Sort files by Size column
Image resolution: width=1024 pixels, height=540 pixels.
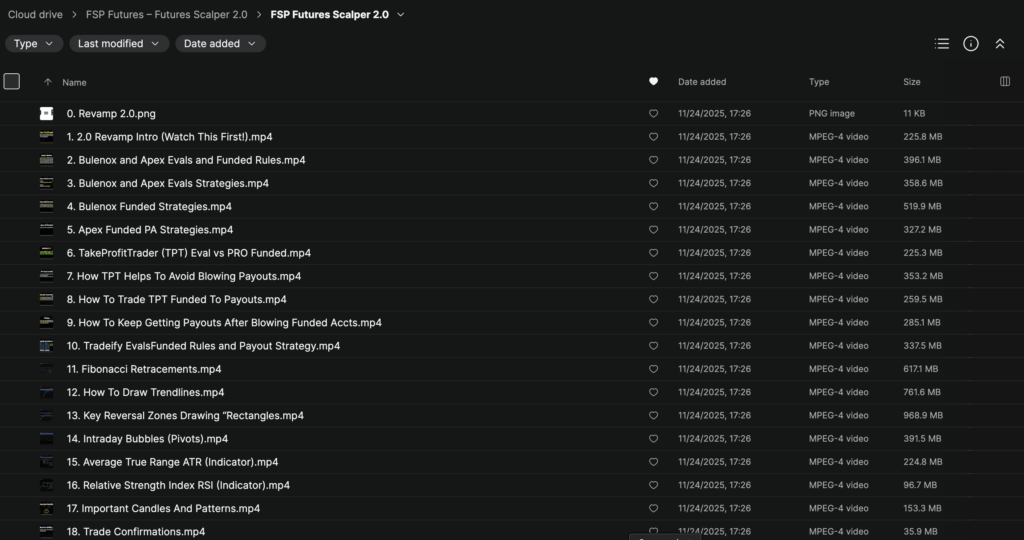(x=912, y=82)
